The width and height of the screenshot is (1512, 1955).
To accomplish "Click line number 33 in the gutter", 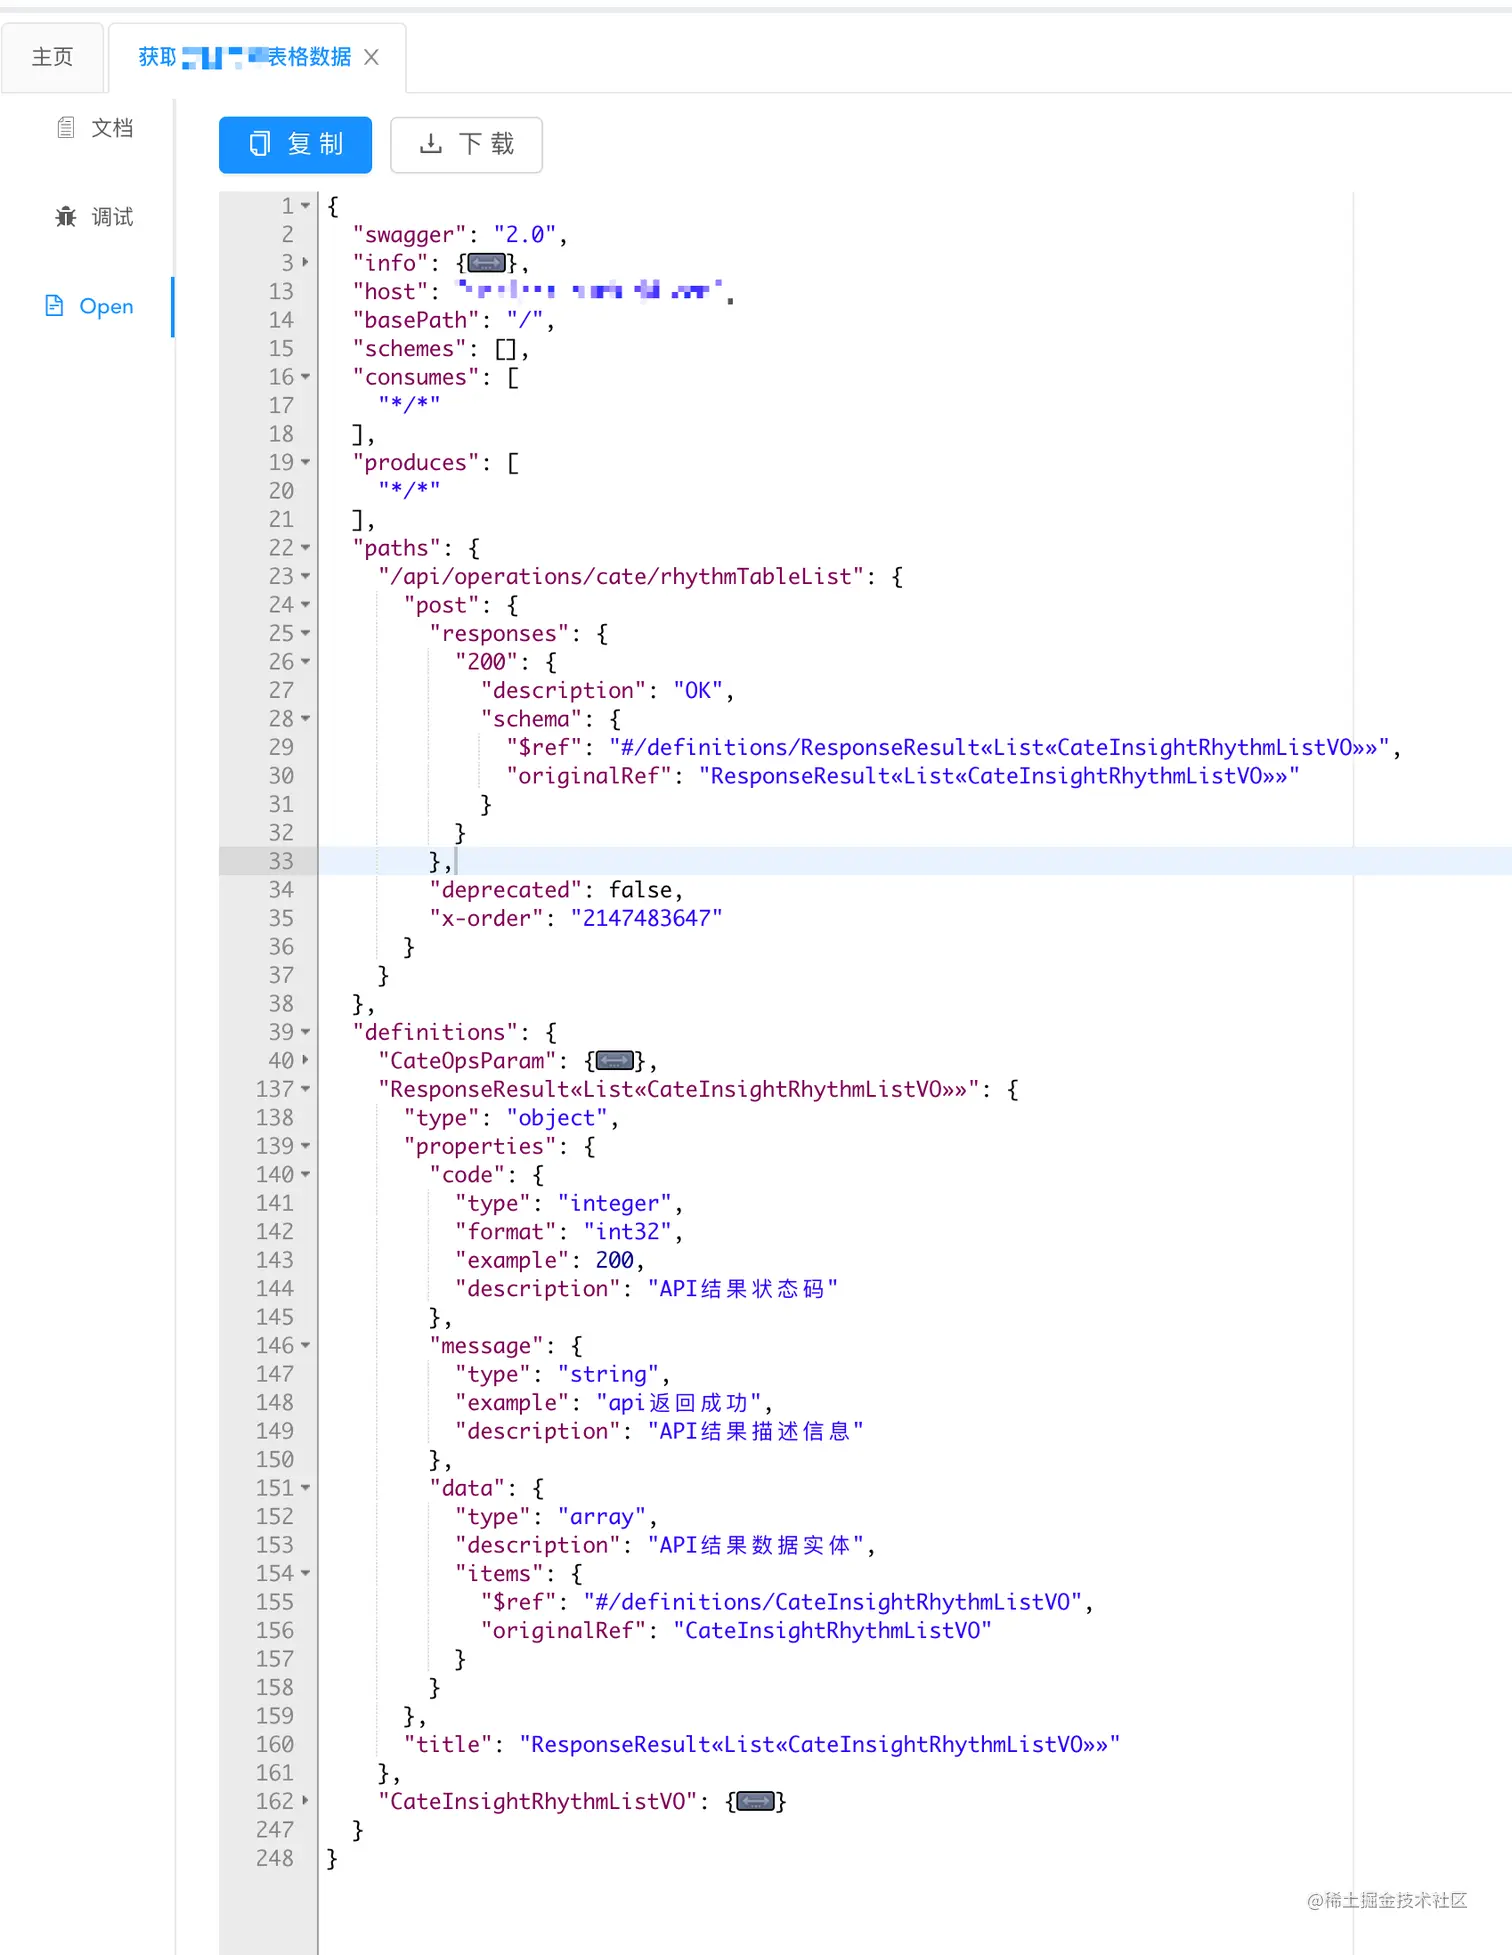I will point(281,862).
